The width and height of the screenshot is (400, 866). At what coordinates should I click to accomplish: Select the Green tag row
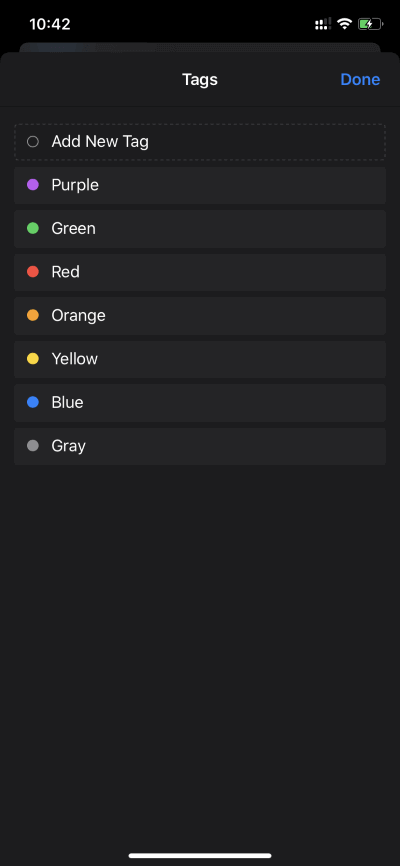200,229
